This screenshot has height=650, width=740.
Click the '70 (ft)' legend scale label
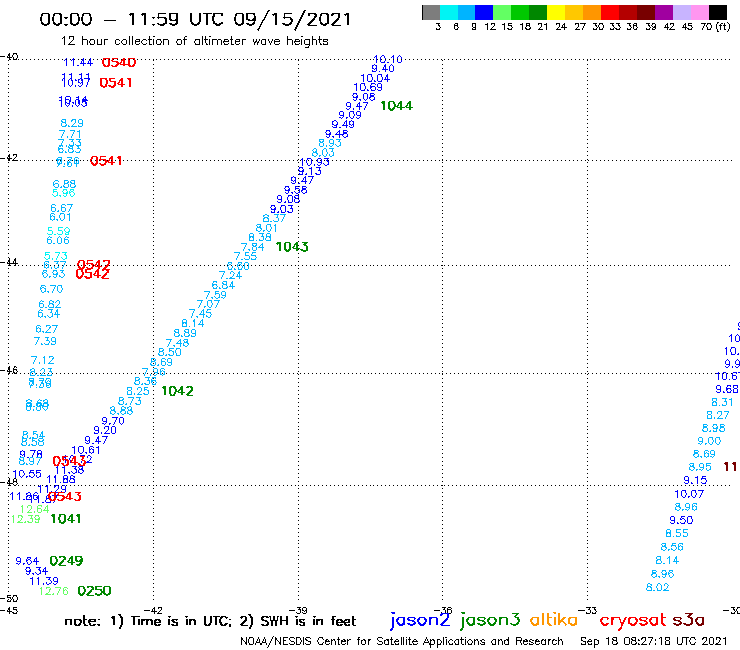[715, 27]
